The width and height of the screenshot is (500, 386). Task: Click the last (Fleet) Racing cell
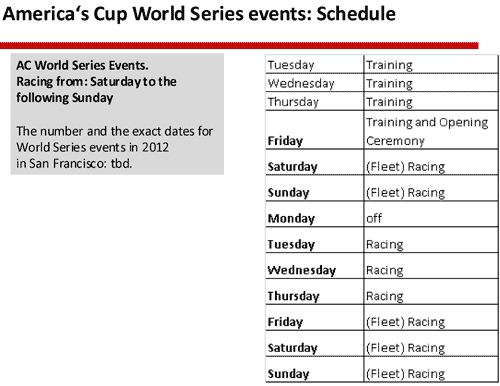coord(431,370)
